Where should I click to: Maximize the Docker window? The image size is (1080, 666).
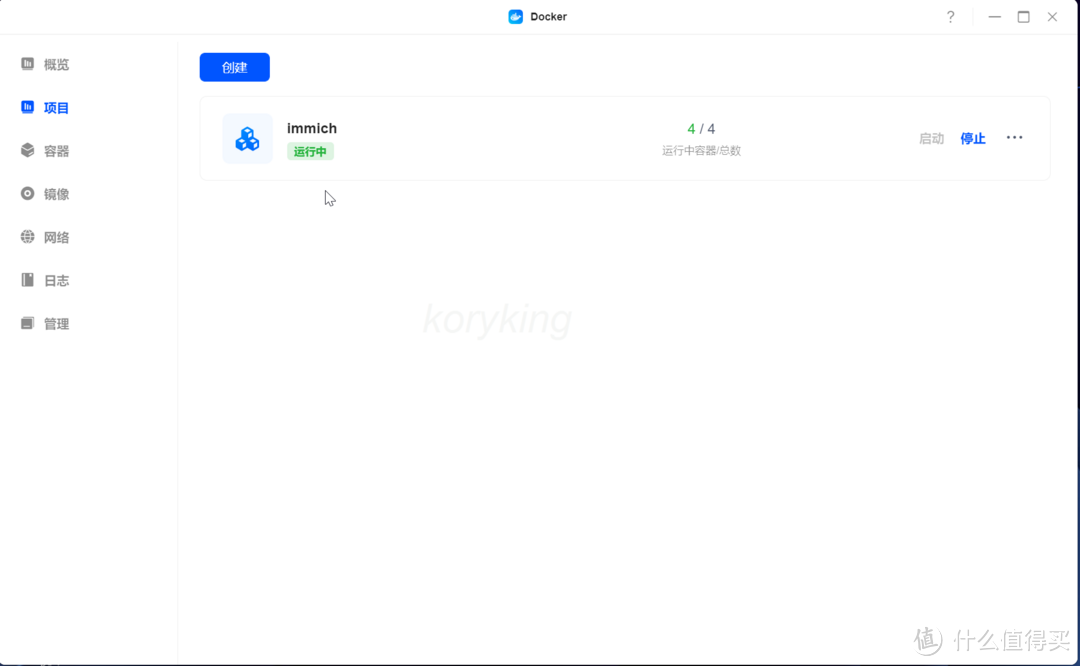click(x=1023, y=17)
